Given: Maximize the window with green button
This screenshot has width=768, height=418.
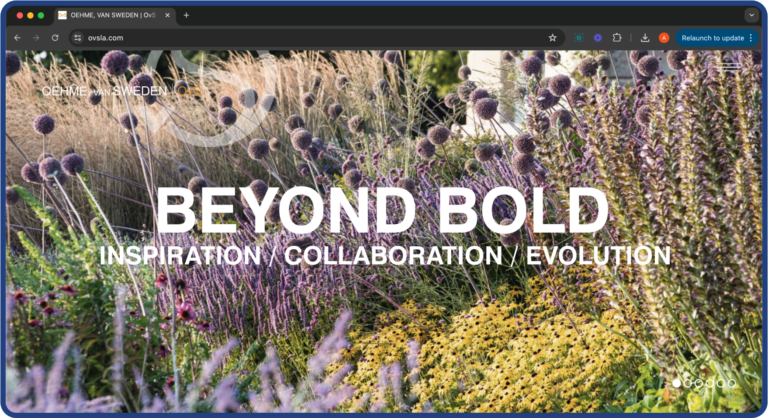Looking at the screenshot, I should (41, 15).
